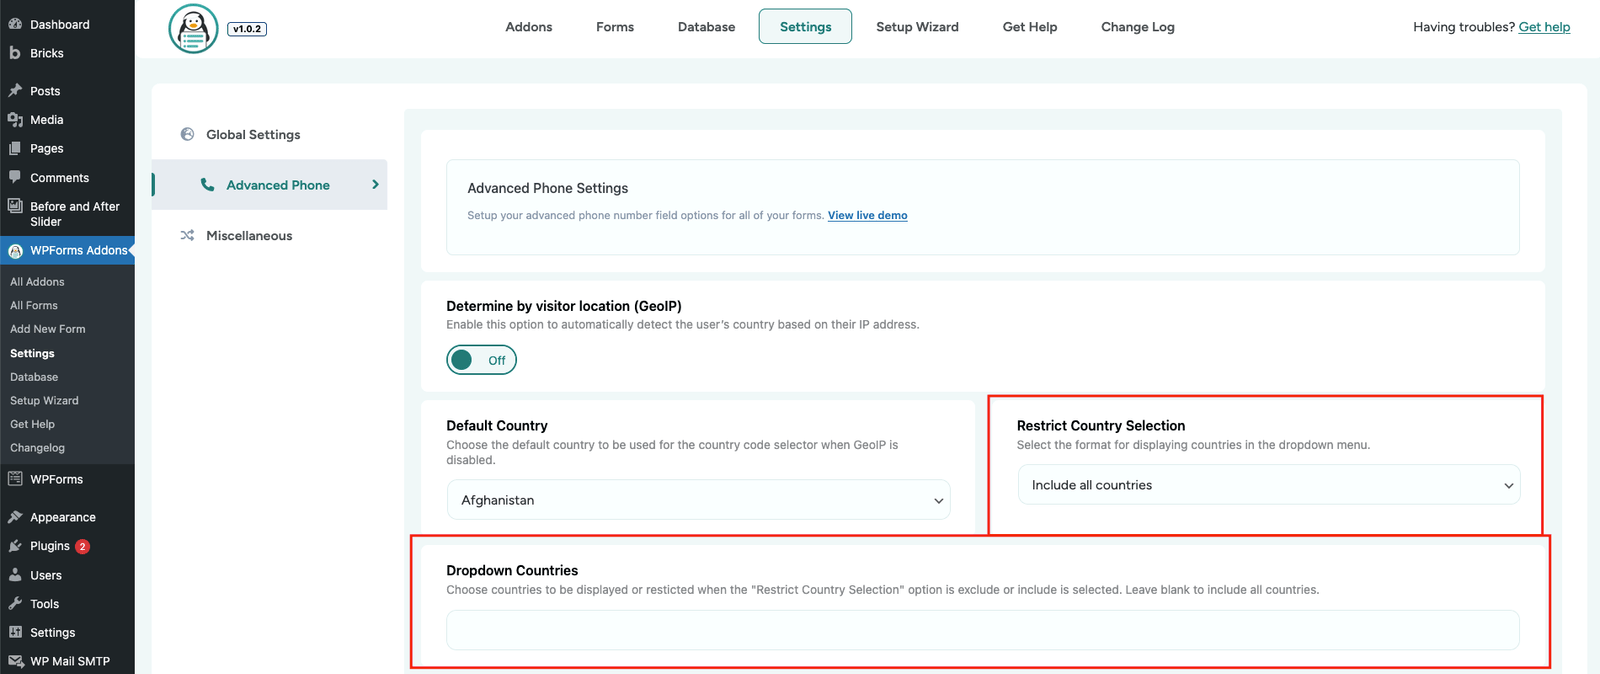Click the WP Mail SMTP envelope icon
The width and height of the screenshot is (1600, 674).
pos(15,661)
